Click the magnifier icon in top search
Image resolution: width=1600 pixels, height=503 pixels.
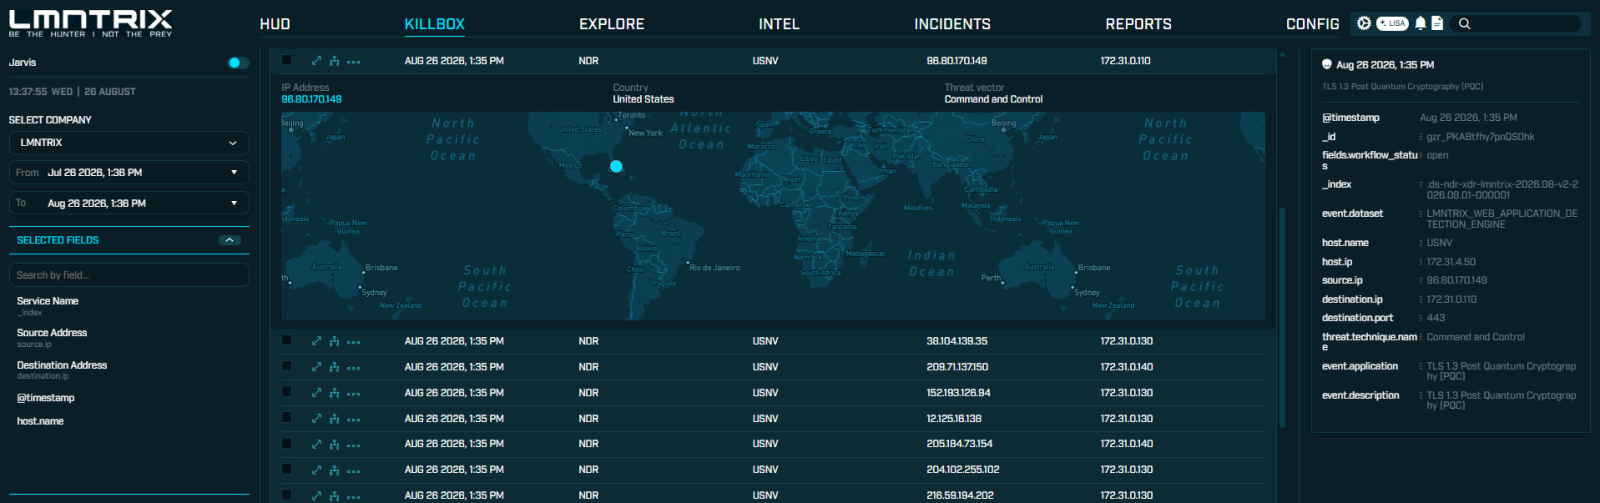(x=1464, y=24)
